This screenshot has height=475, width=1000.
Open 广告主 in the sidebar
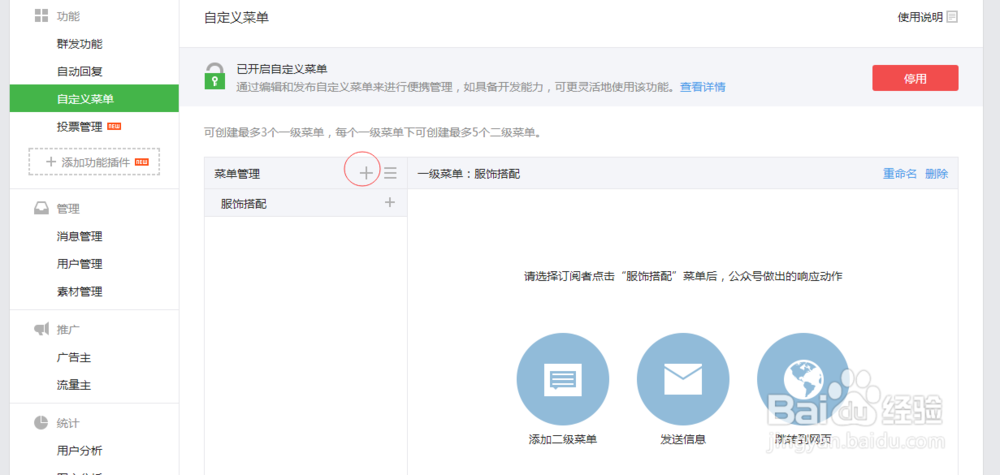[74, 358]
